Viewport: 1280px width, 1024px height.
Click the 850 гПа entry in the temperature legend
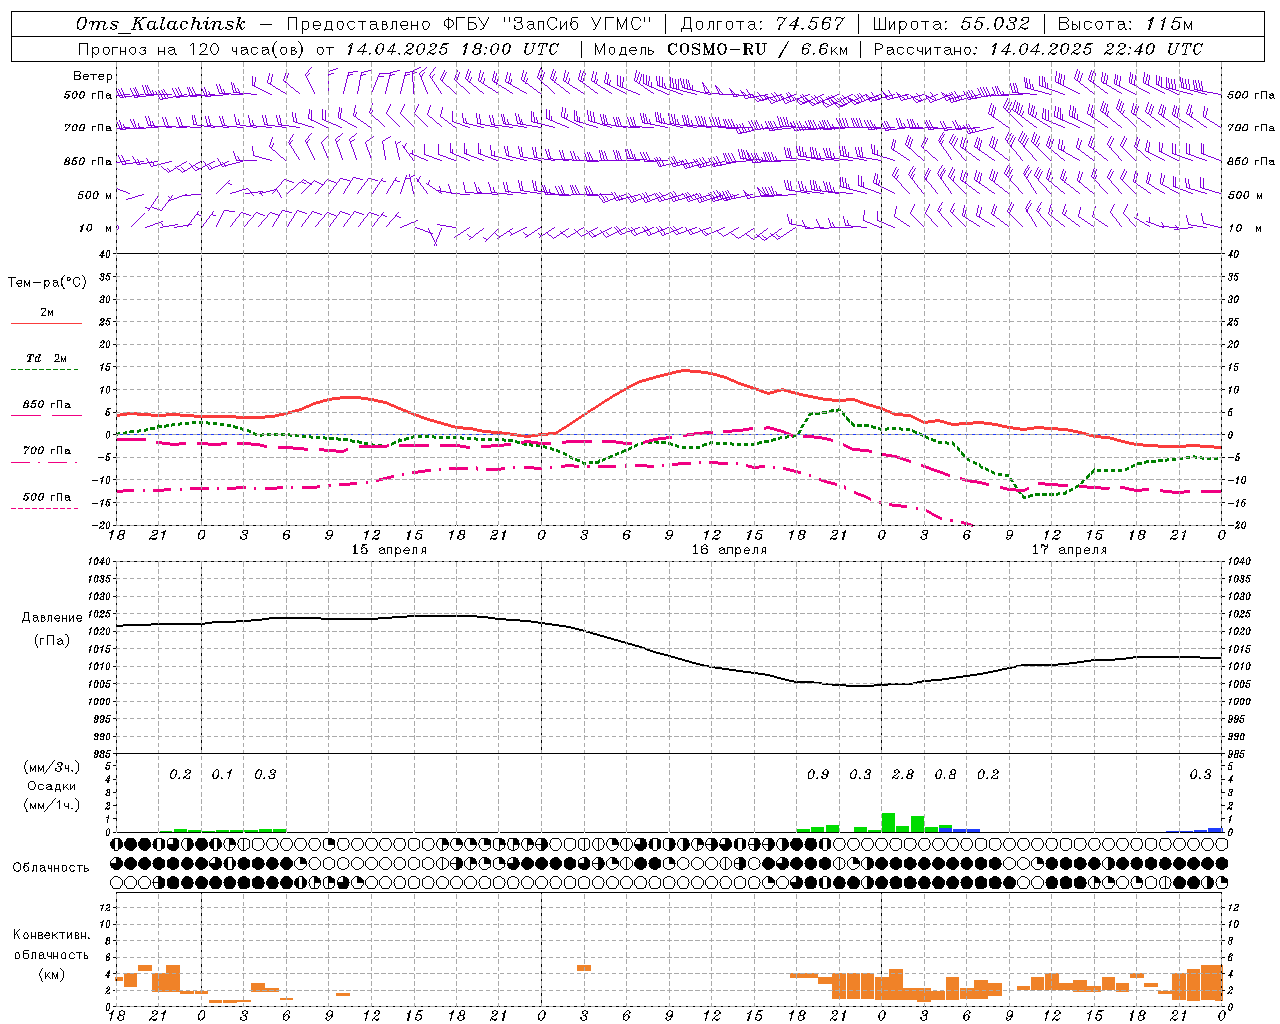pos(47,405)
